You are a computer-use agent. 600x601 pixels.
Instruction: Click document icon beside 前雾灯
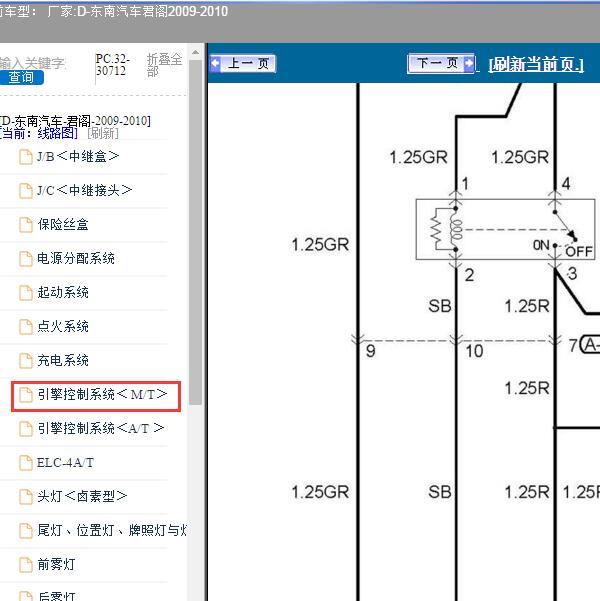pos(26,565)
